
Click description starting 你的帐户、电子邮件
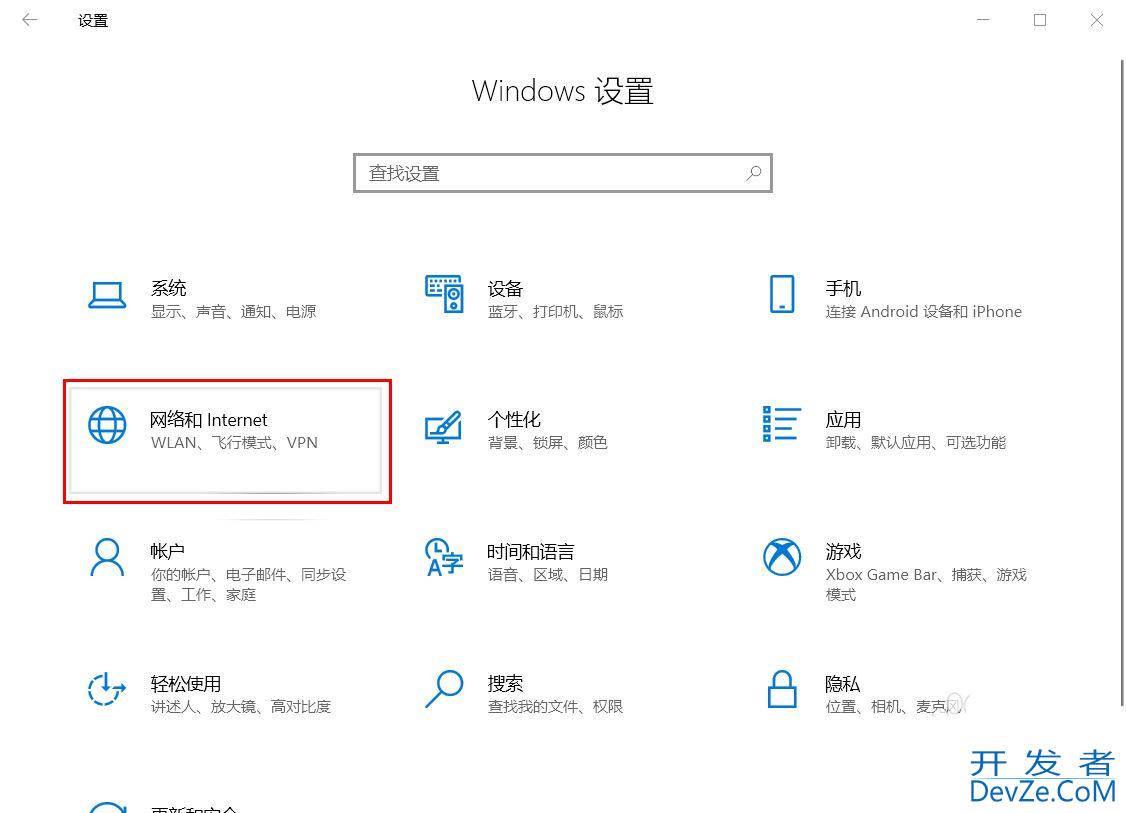pyautogui.click(x=248, y=585)
